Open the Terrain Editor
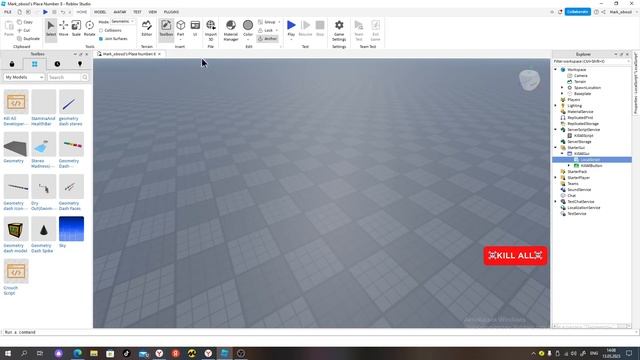Image resolution: width=640 pixels, height=360 pixels. coord(147,29)
